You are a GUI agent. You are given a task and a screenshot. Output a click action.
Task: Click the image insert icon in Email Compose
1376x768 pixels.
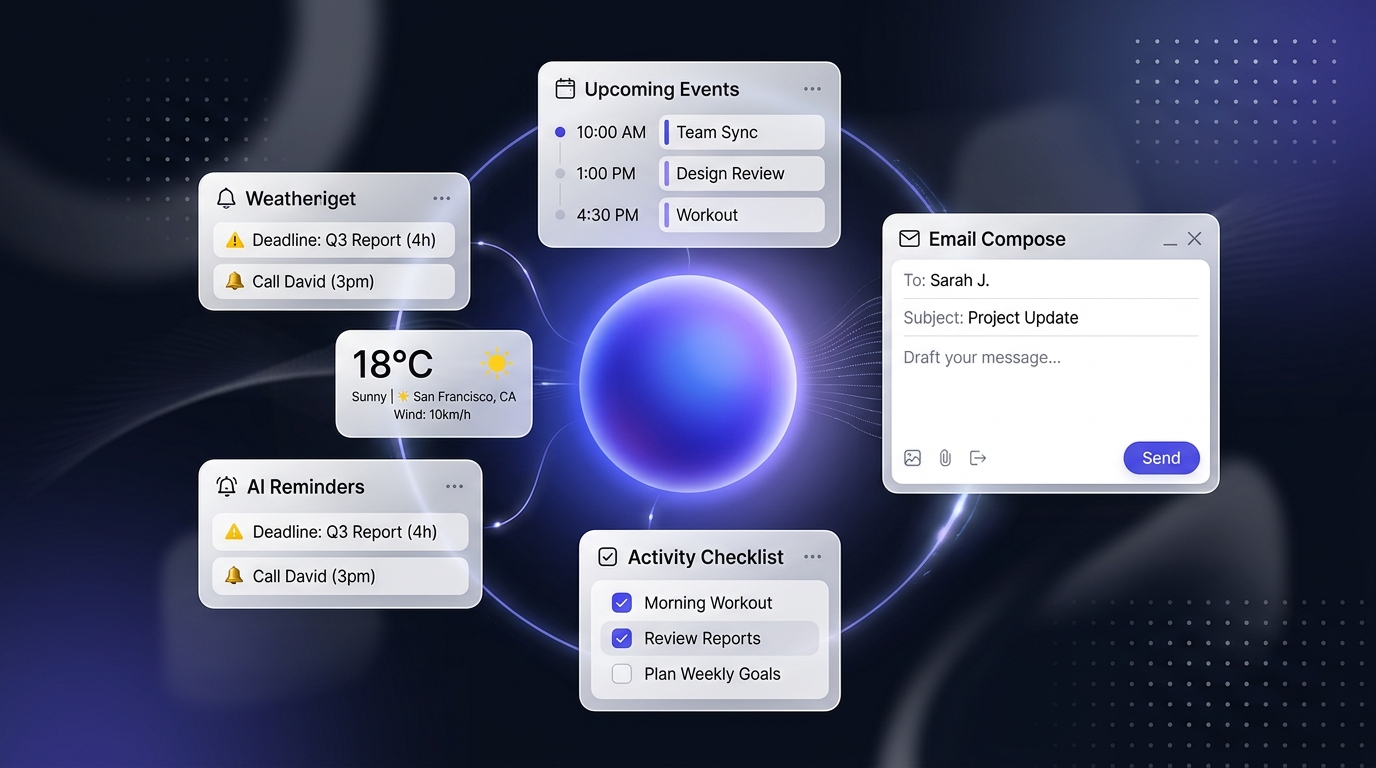pos(912,457)
